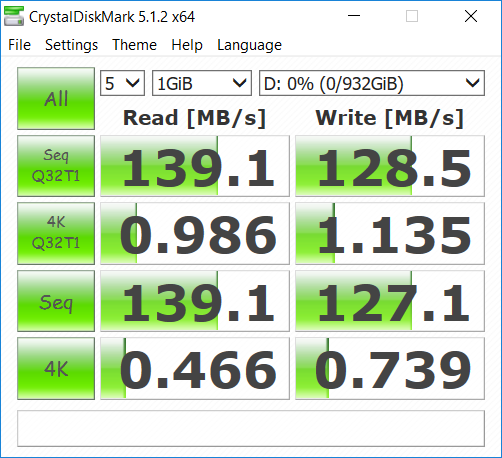Open the Theme menu
The width and height of the screenshot is (502, 458).
134,45
